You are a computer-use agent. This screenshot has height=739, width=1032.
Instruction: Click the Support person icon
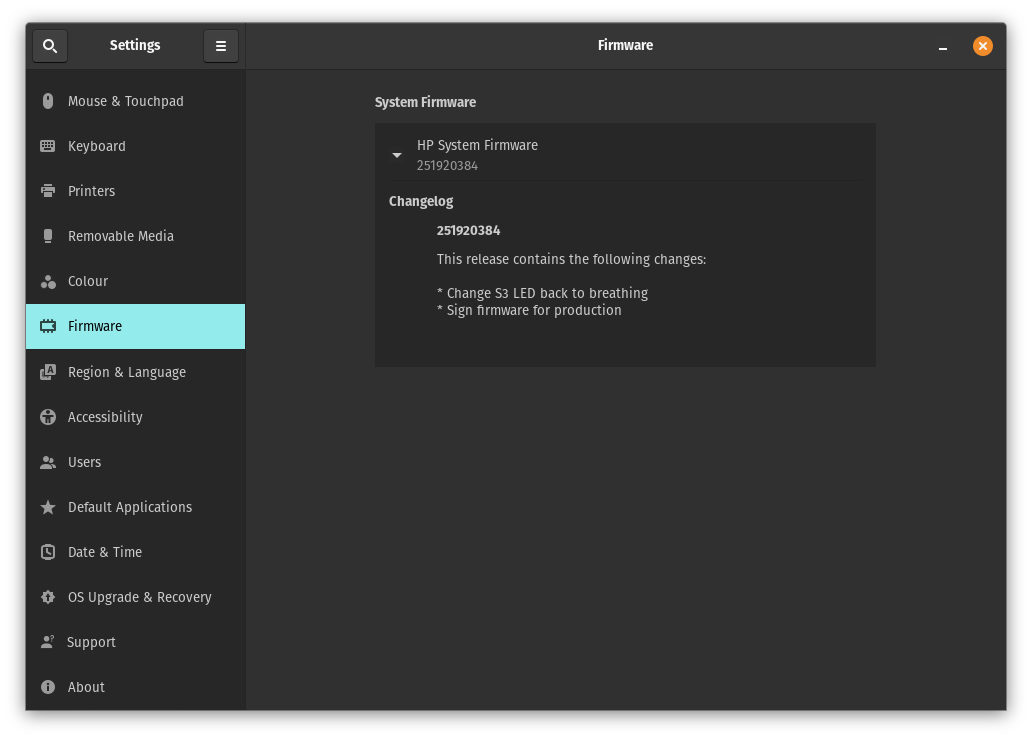pos(47,642)
